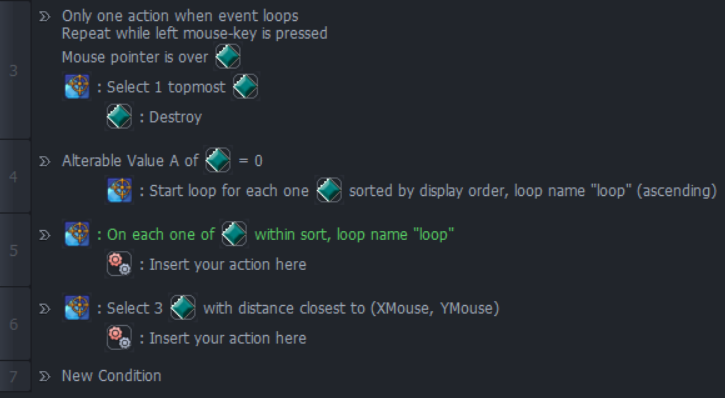Viewport: 725px width, 398px height.
Task: Click "Insert your action here" in event 6
Action: tap(227, 338)
